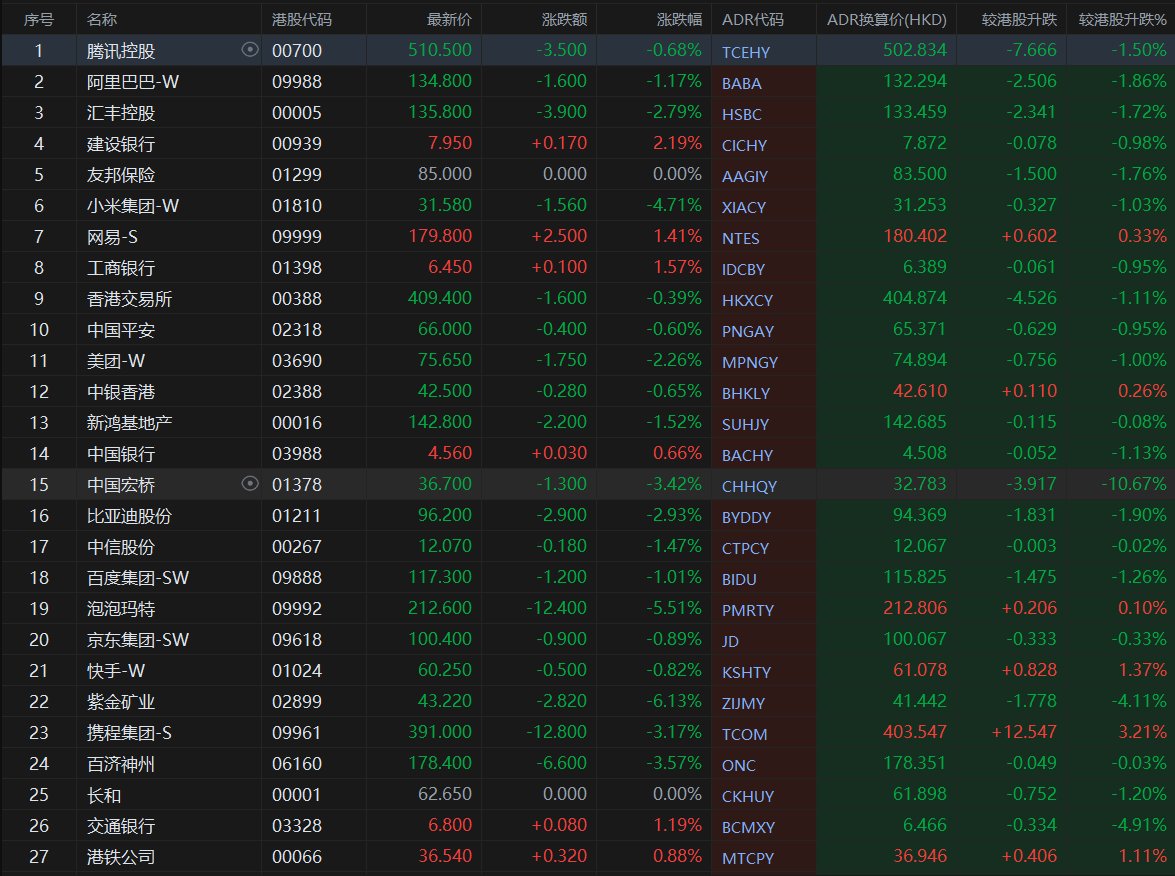Screen dimensions: 1175x876
Task: Click the circle icon beside 中国宏桥
Action: pyautogui.click(x=250, y=485)
